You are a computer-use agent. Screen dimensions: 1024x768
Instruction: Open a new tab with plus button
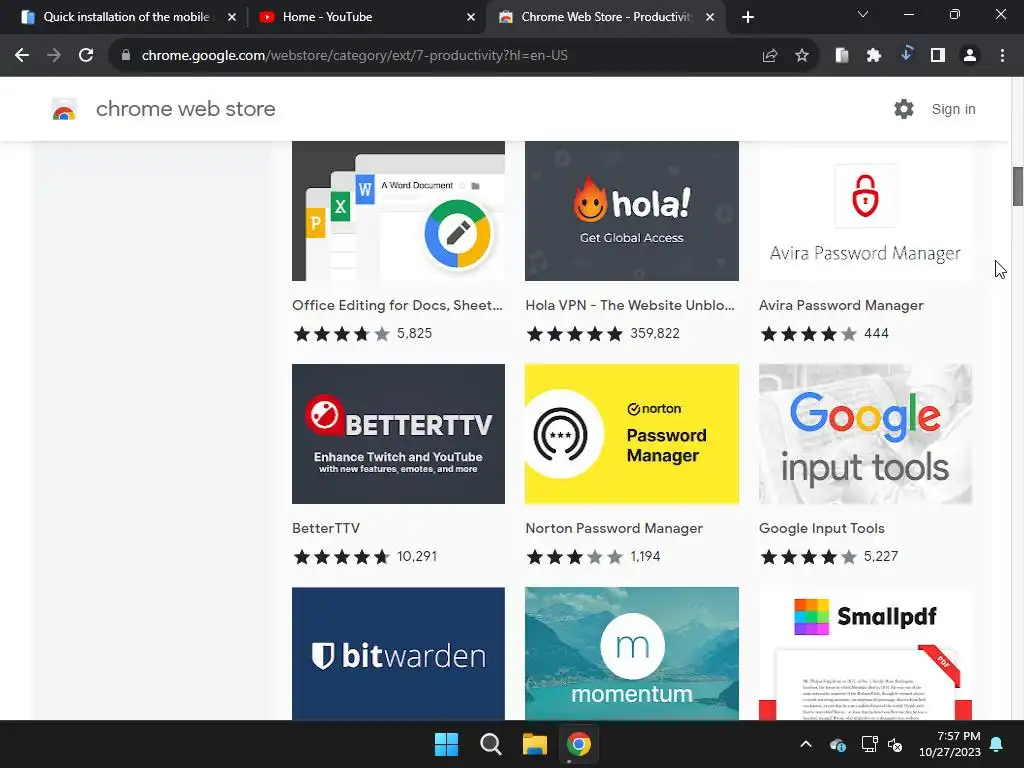pyautogui.click(x=748, y=17)
